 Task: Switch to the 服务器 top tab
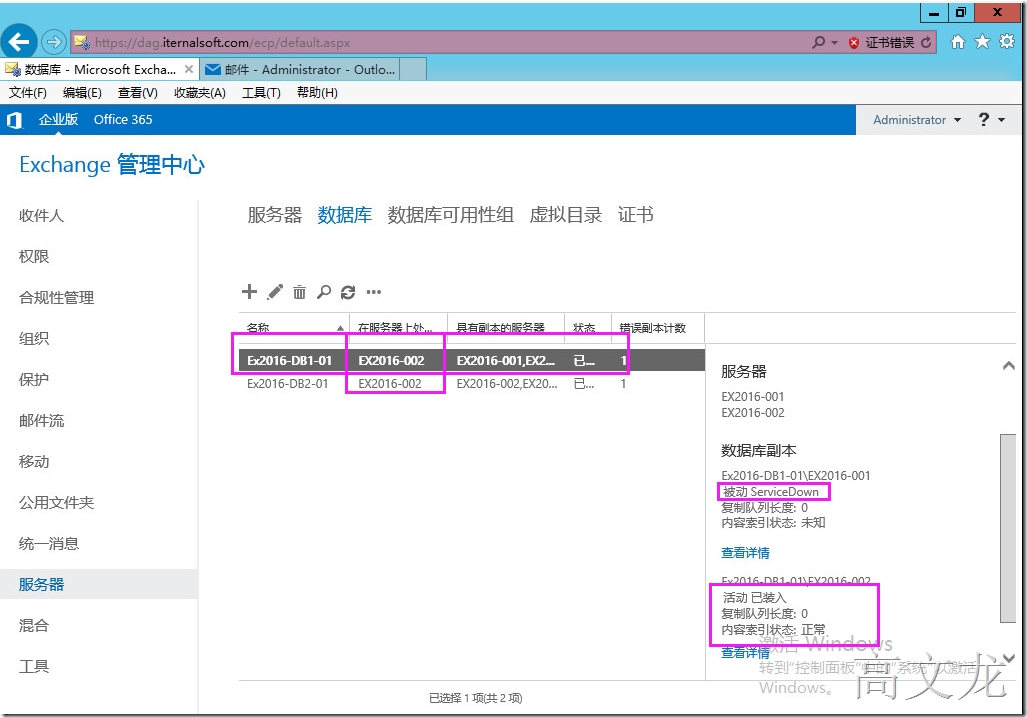pyautogui.click(x=274, y=215)
